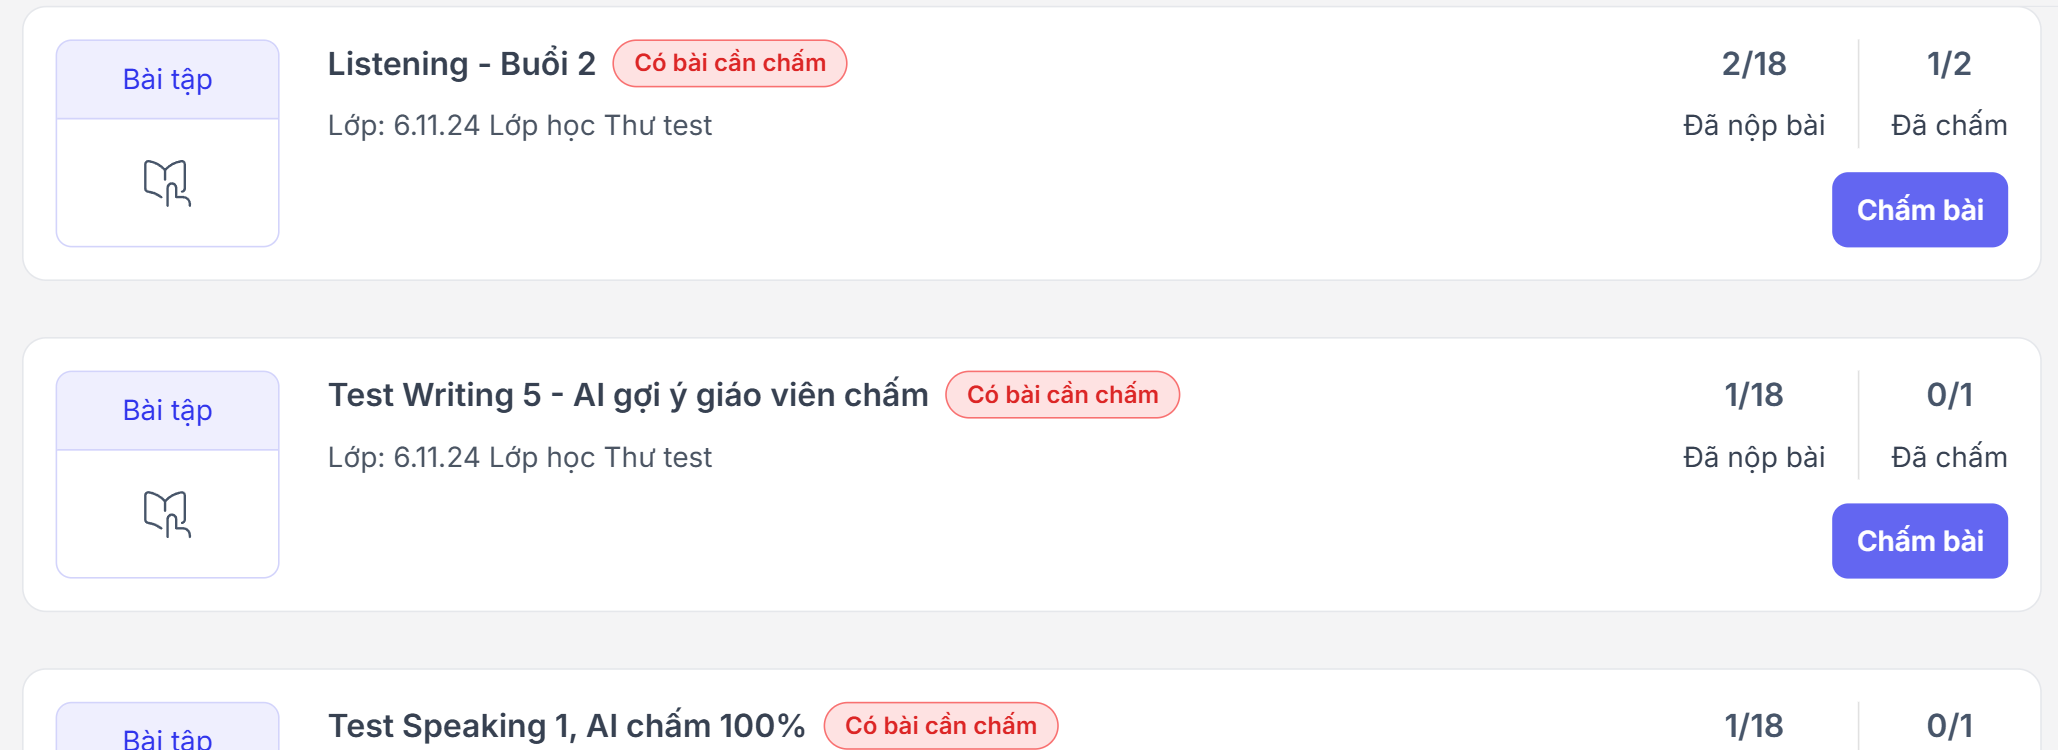Click 1/18 submitted count for Test Writing 5

click(x=1753, y=395)
